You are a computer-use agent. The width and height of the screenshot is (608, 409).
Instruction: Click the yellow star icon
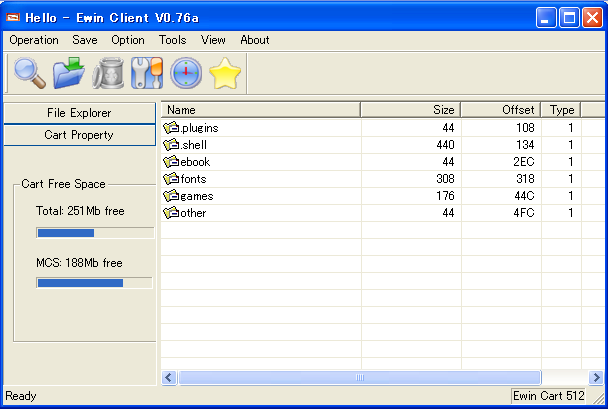click(225, 73)
